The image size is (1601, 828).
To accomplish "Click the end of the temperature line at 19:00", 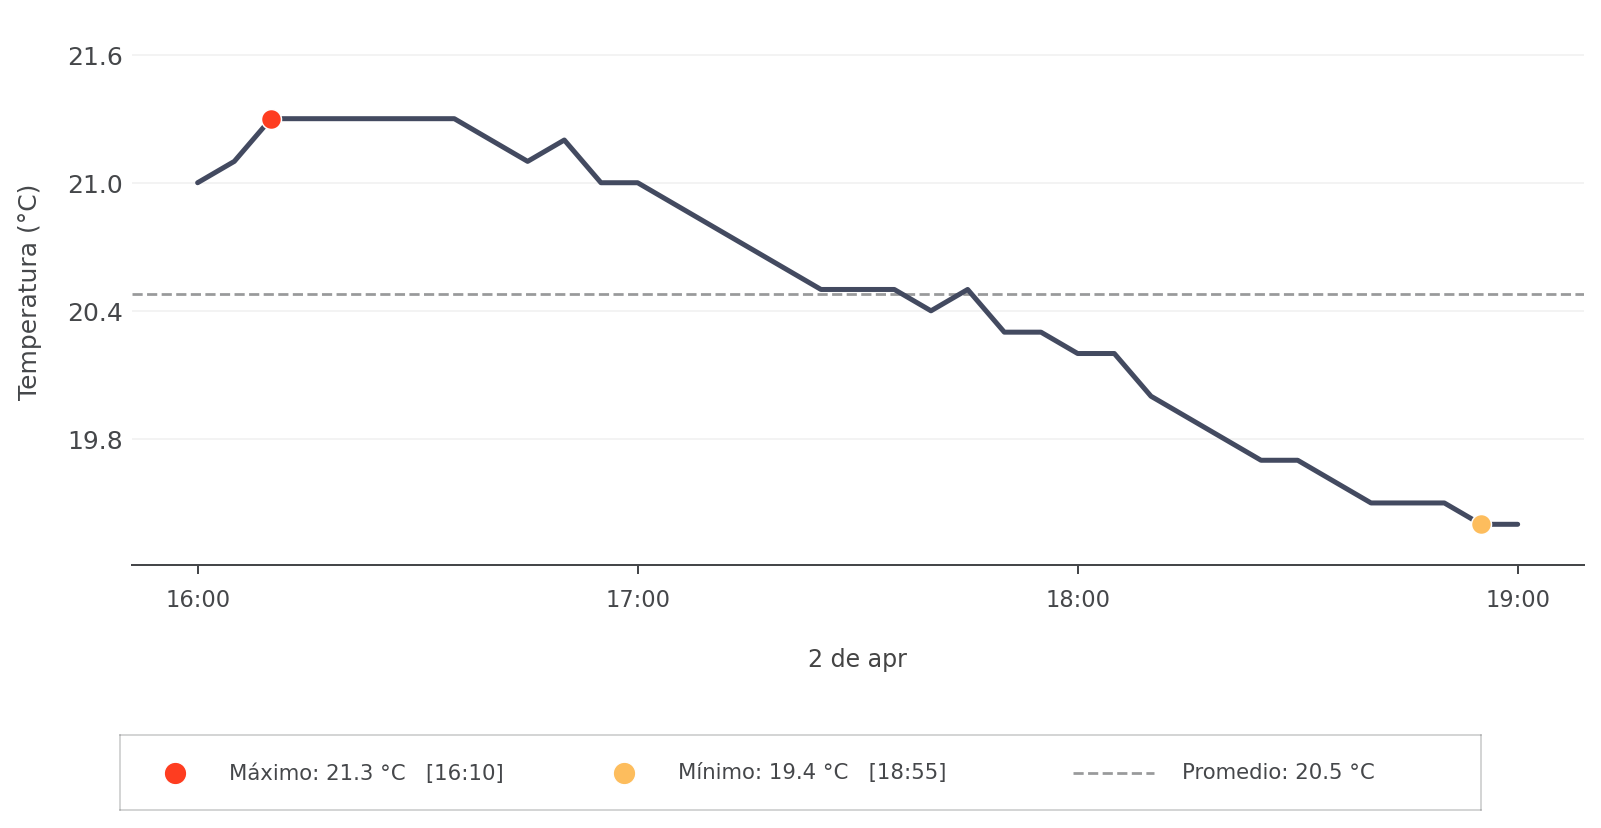I will point(1517,524).
